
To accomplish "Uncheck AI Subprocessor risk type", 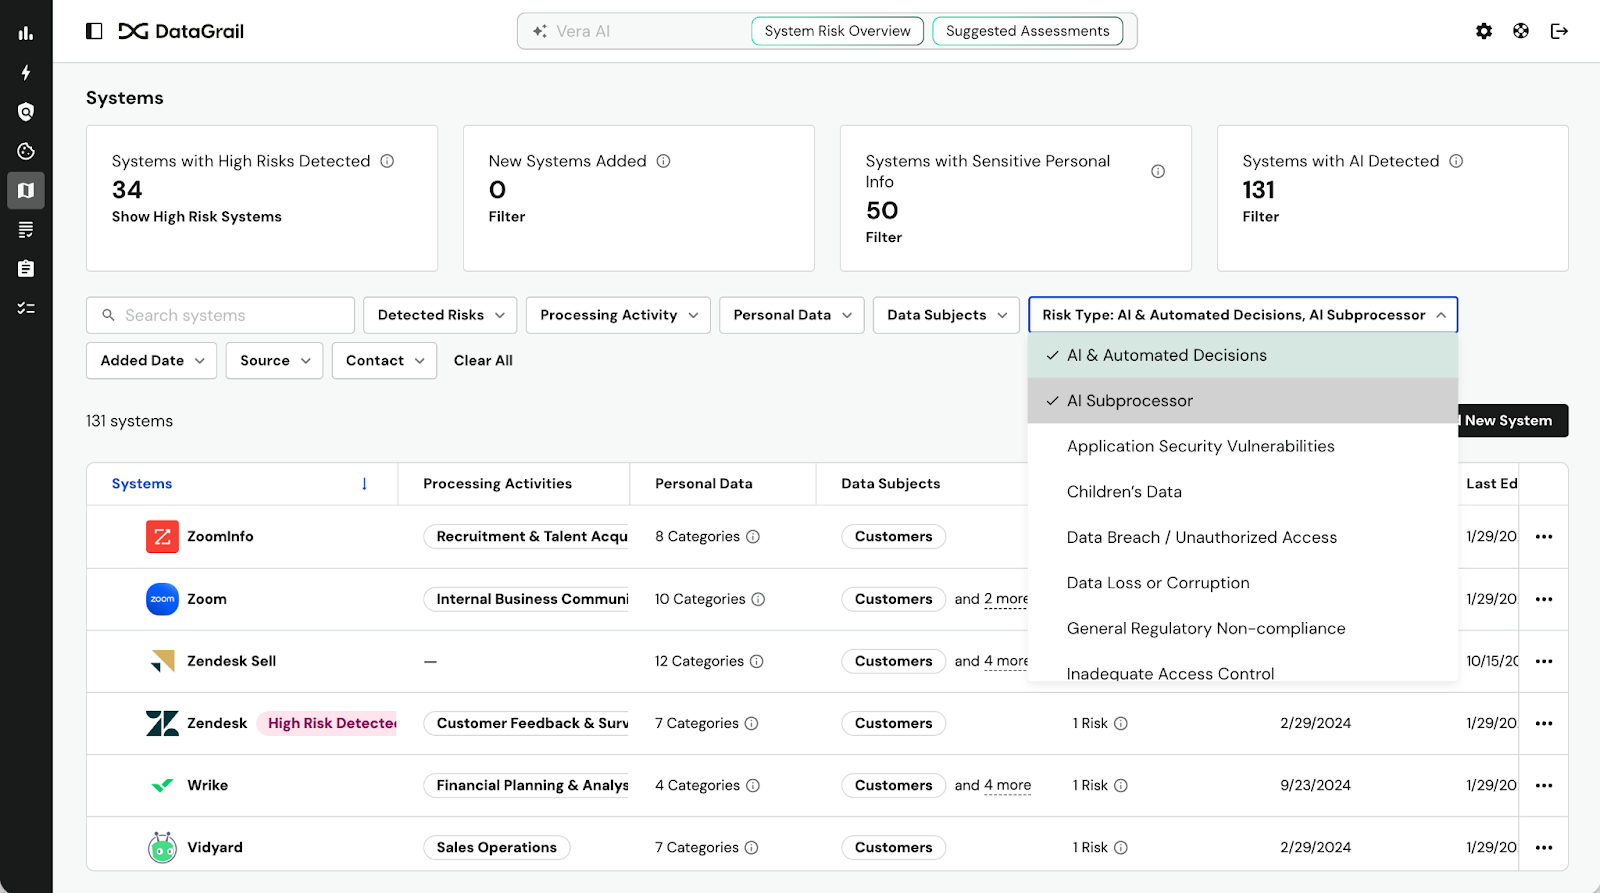I will coord(1129,401).
